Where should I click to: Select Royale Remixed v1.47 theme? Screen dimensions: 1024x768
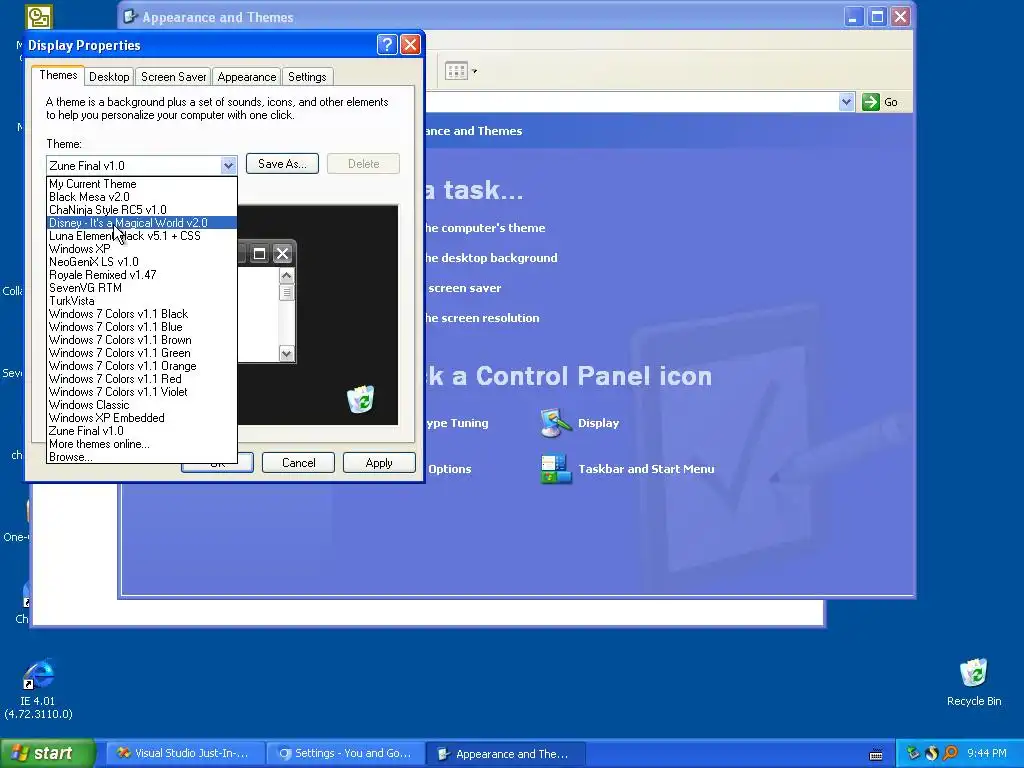[142, 275]
